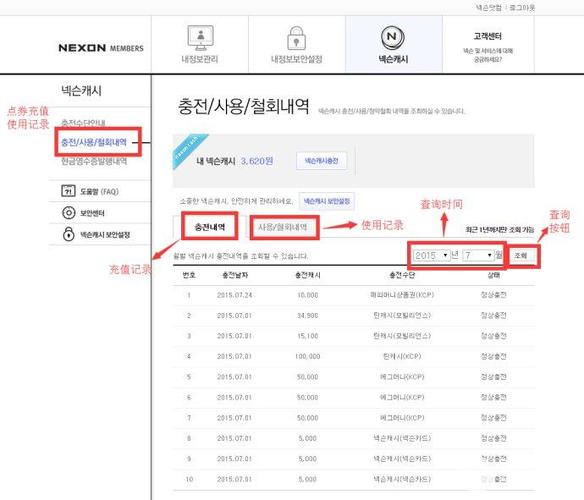The width and height of the screenshot is (584, 500).
Task: Click the 내정보관리 text label
Action: (200, 59)
